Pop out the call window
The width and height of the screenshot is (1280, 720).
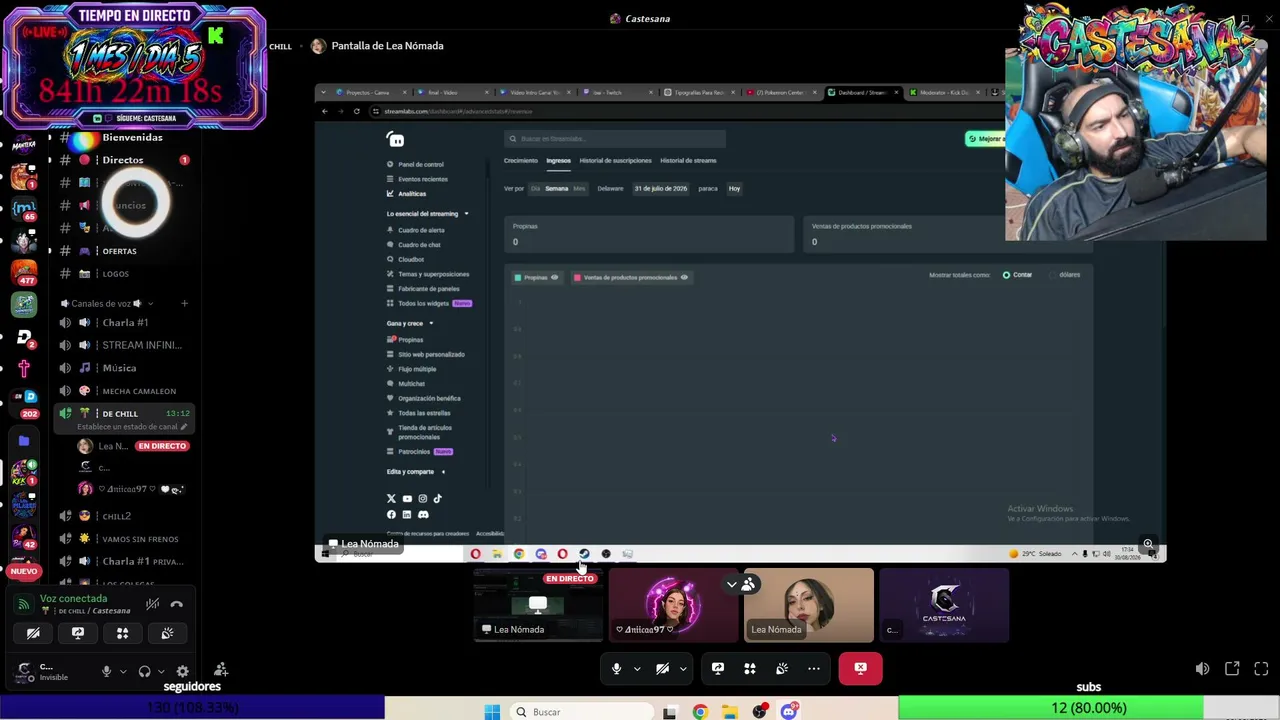point(1232,669)
